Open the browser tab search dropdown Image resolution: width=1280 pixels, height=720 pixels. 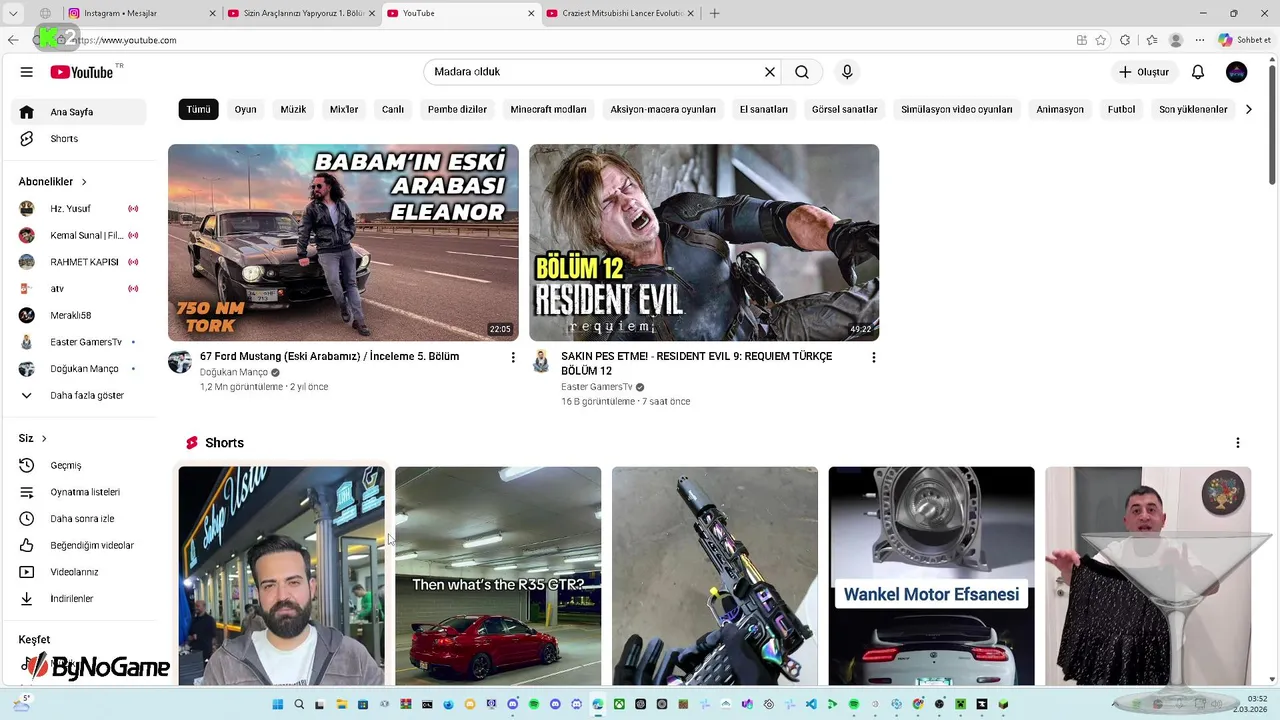click(x=13, y=13)
